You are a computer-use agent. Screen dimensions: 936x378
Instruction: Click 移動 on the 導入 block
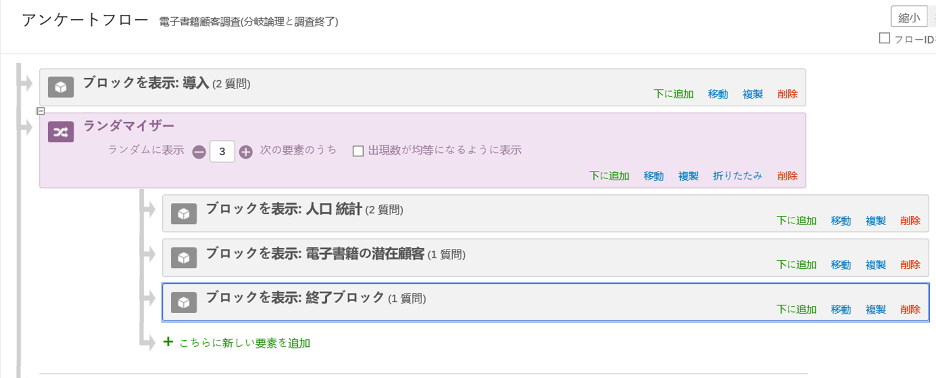(718, 94)
